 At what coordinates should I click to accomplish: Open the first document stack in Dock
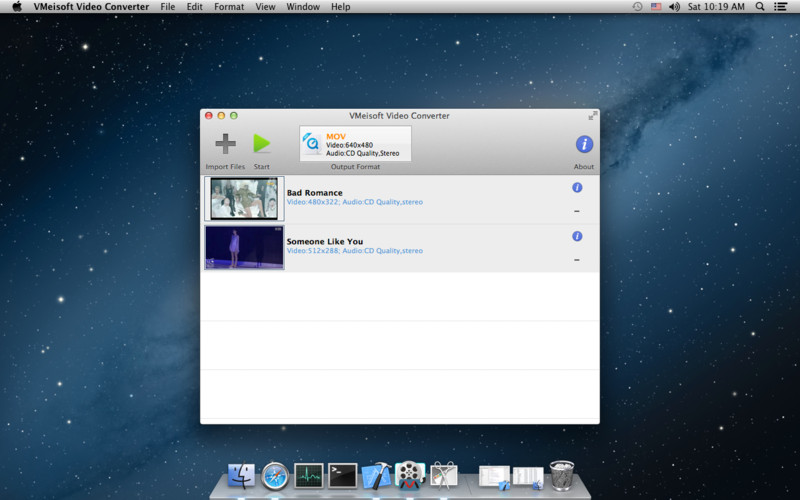click(x=494, y=477)
